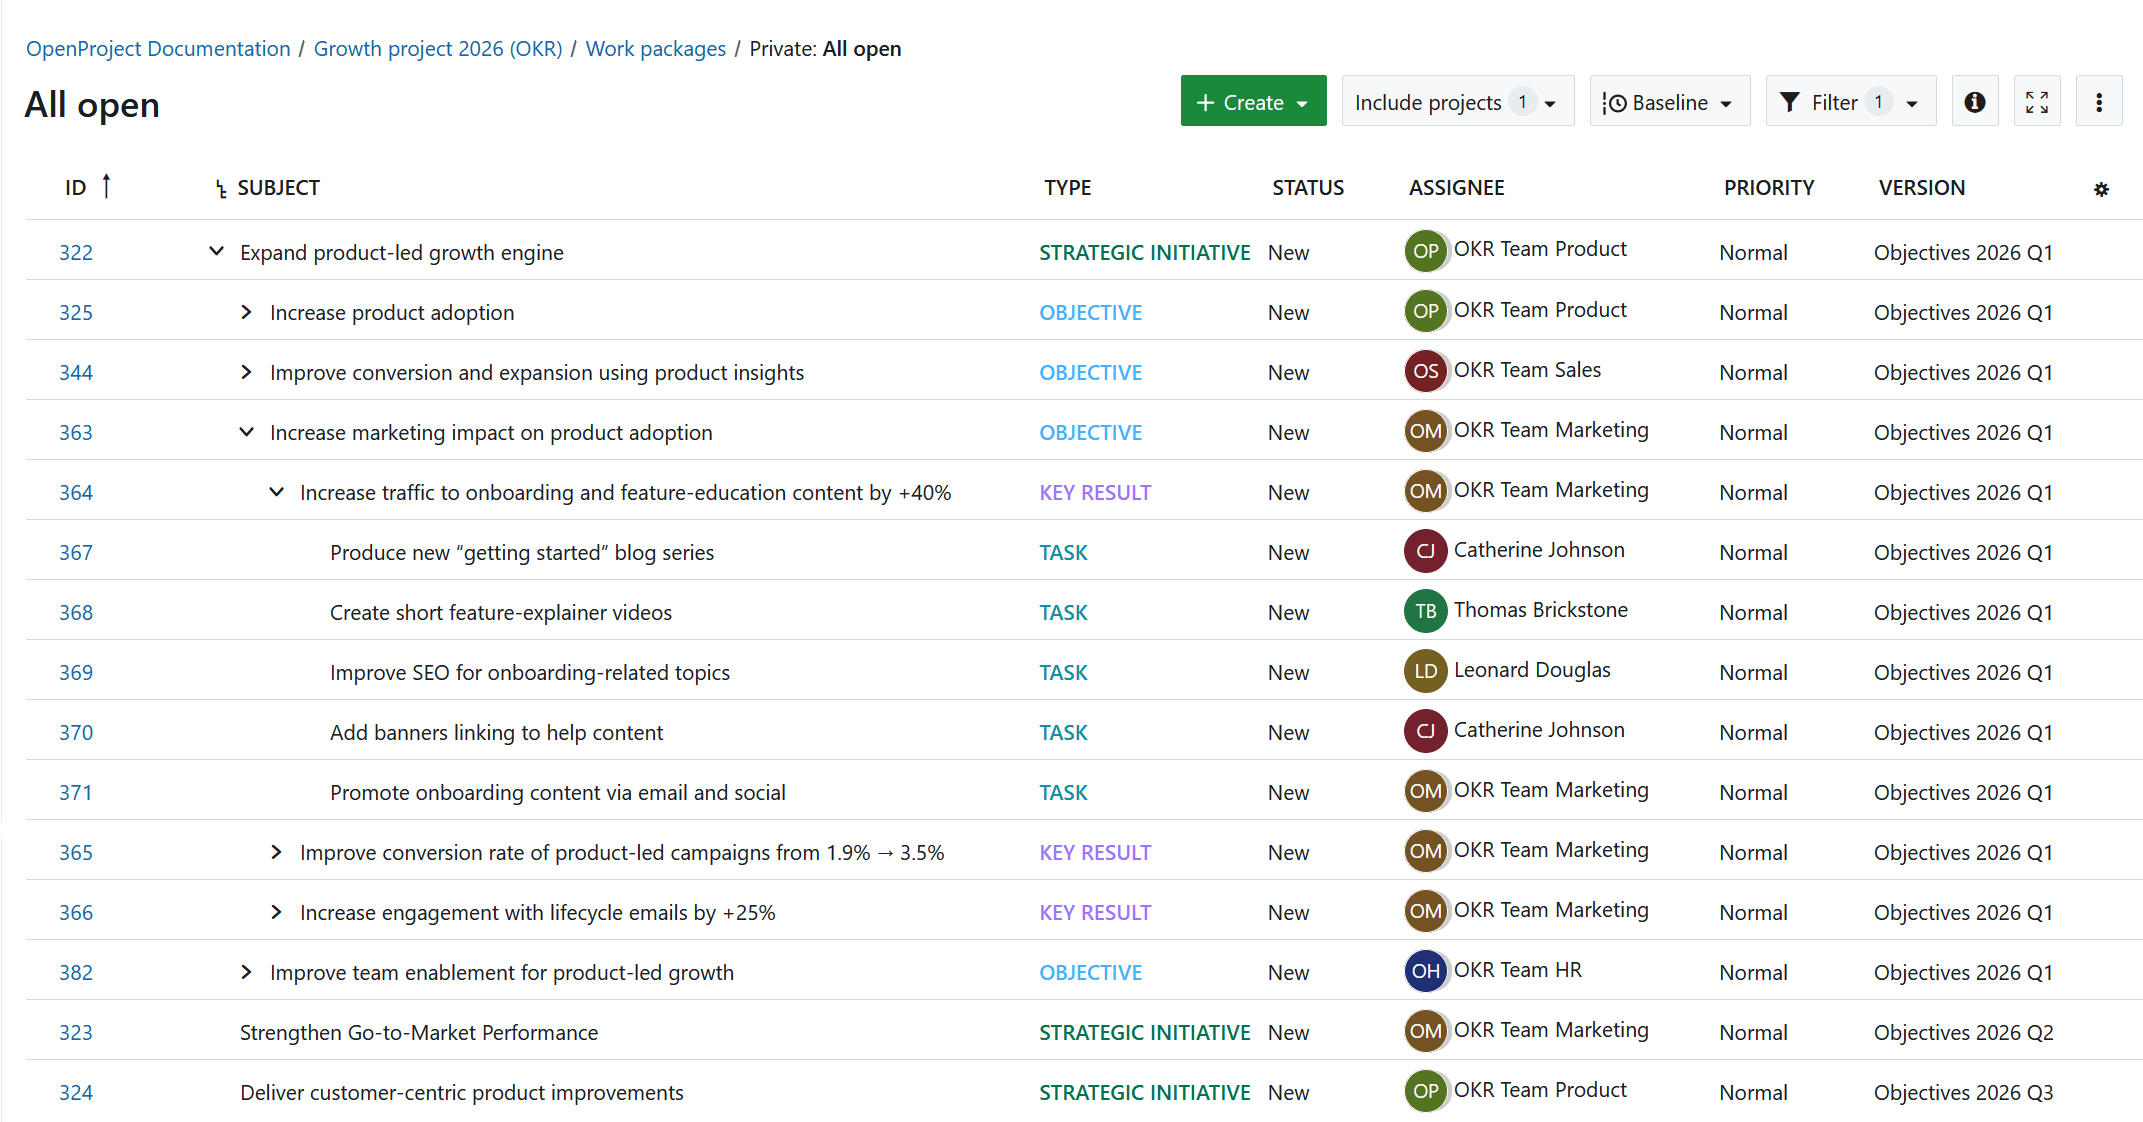Collapse Expand product-led growth engine row
Viewport: 2143px width, 1122px height.
click(216, 251)
